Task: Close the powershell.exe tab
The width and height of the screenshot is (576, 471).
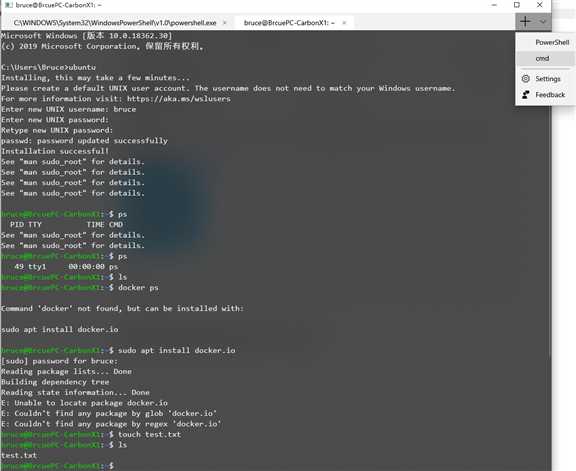Action: click(224, 23)
